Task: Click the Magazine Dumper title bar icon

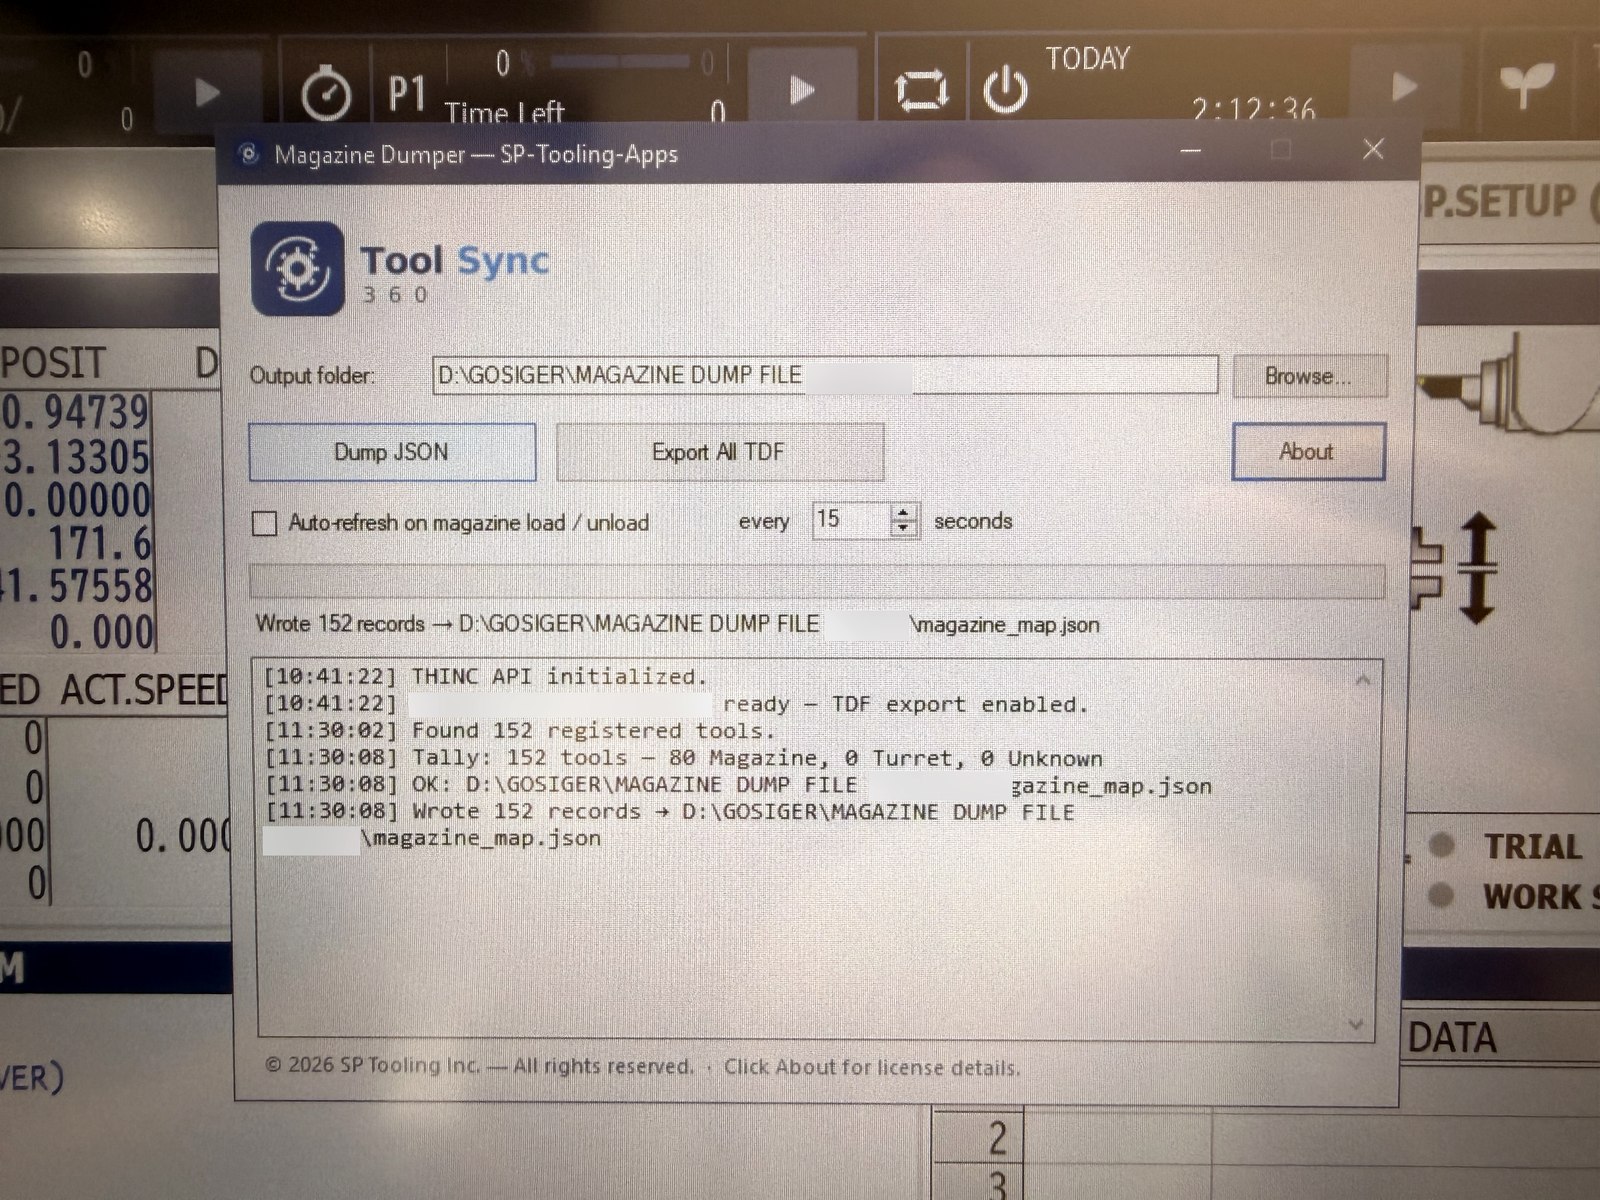Action: pos(249,154)
